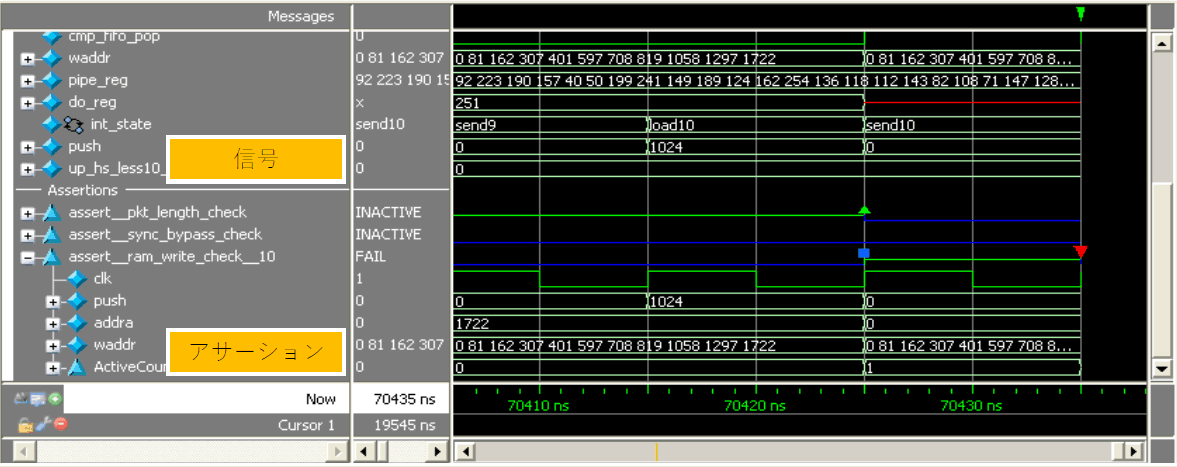
Task: Expand the waddr signal above pipe_reg
Action: pyautogui.click(x=28, y=59)
